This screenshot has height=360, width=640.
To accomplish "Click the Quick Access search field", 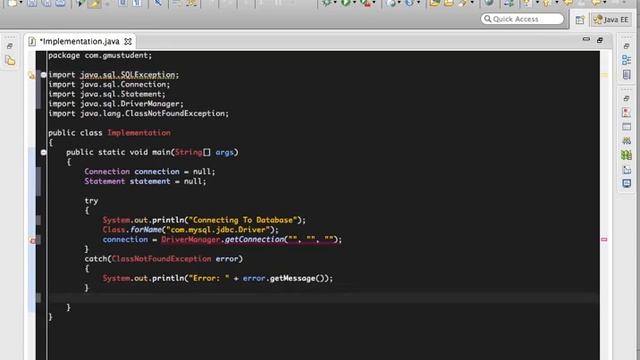I will point(522,19).
